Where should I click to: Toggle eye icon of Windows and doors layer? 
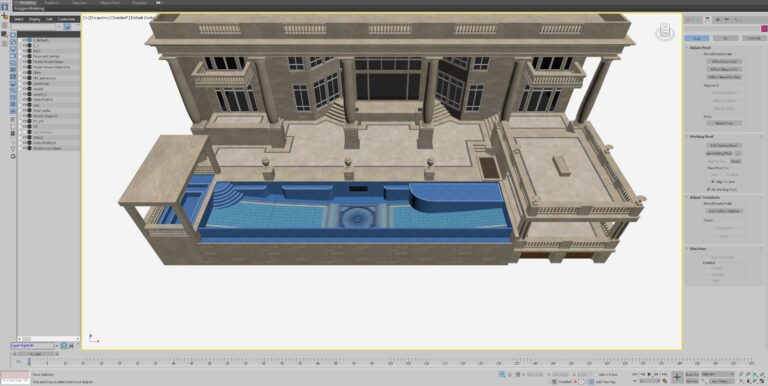pos(24,148)
